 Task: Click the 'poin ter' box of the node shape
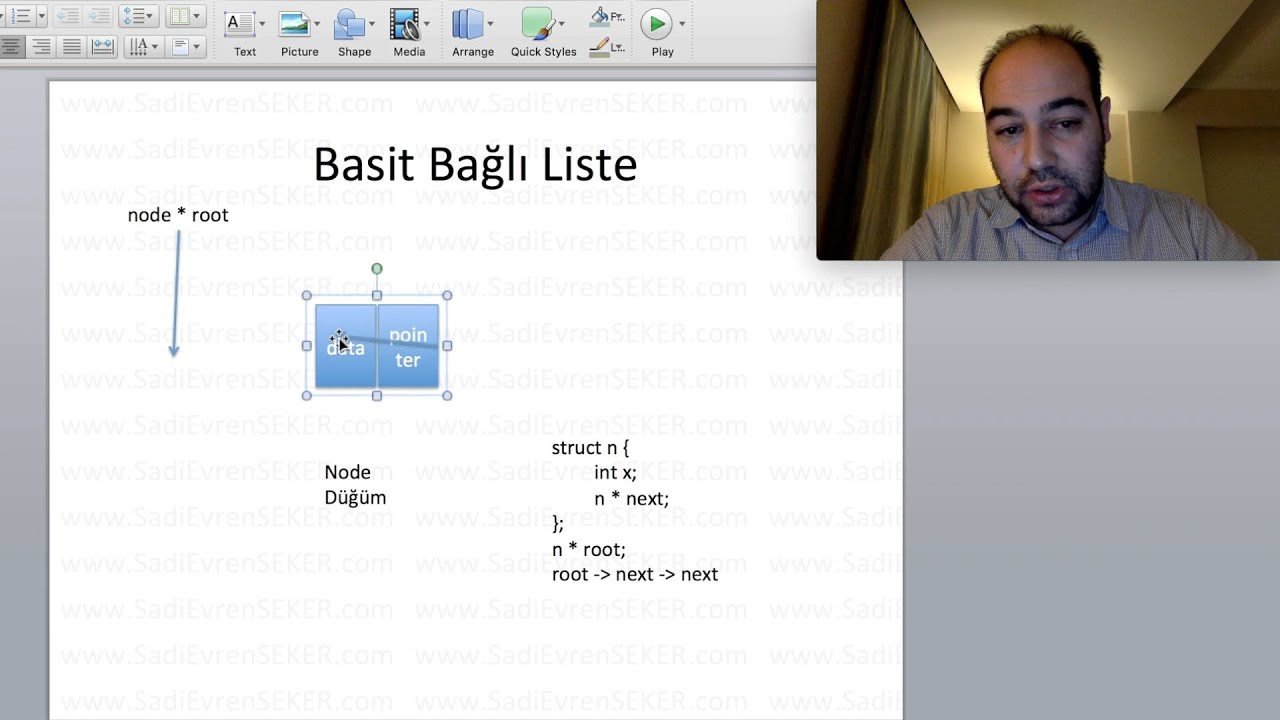(408, 347)
